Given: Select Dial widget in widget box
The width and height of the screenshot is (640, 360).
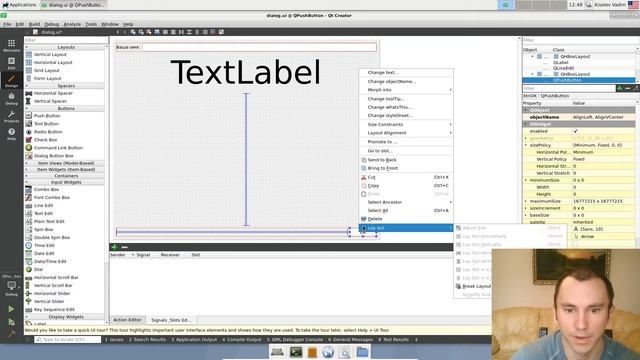Looking at the screenshot, I should (38, 269).
